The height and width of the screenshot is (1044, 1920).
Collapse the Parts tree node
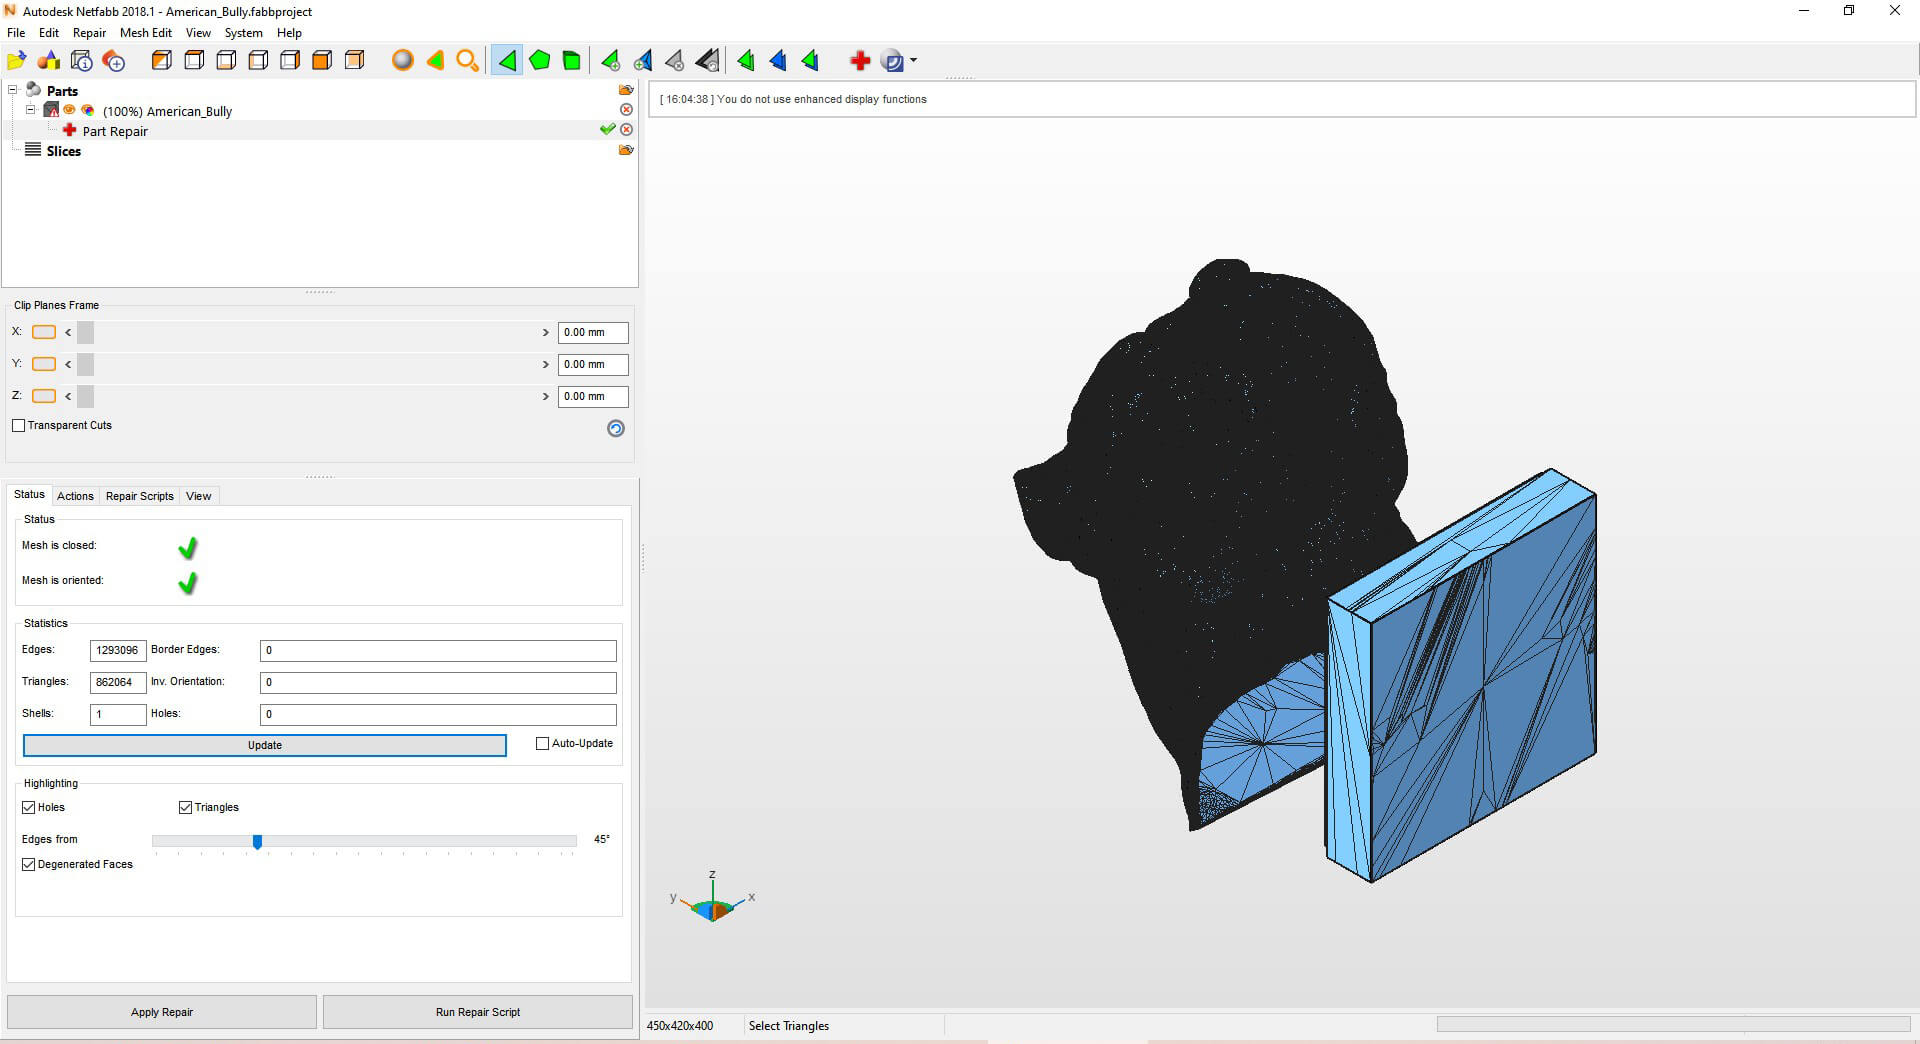coord(13,90)
